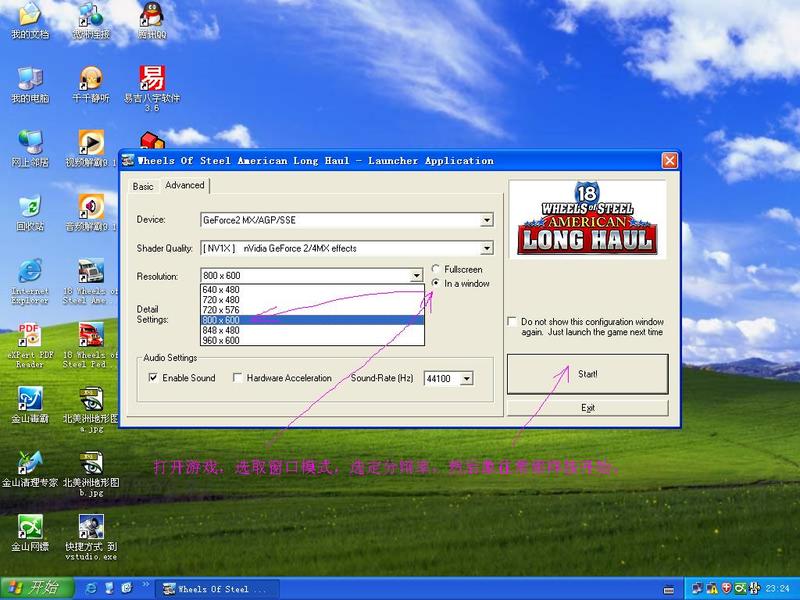Open the Recycle Bin (回收站) icon

30,207
